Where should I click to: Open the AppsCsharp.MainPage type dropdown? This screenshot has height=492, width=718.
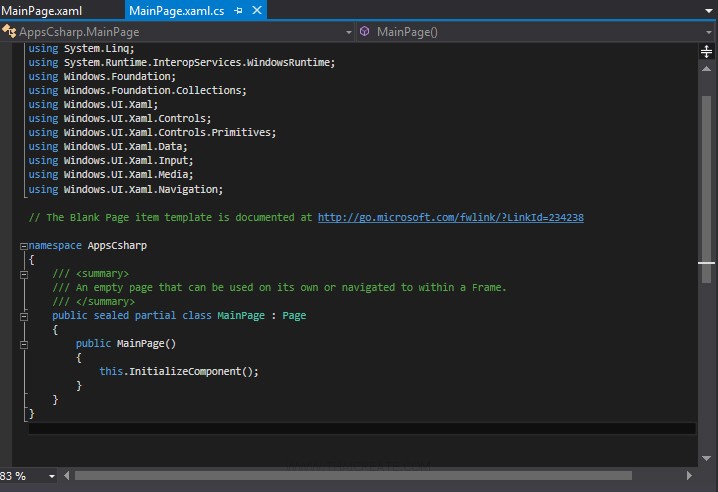(x=348, y=32)
